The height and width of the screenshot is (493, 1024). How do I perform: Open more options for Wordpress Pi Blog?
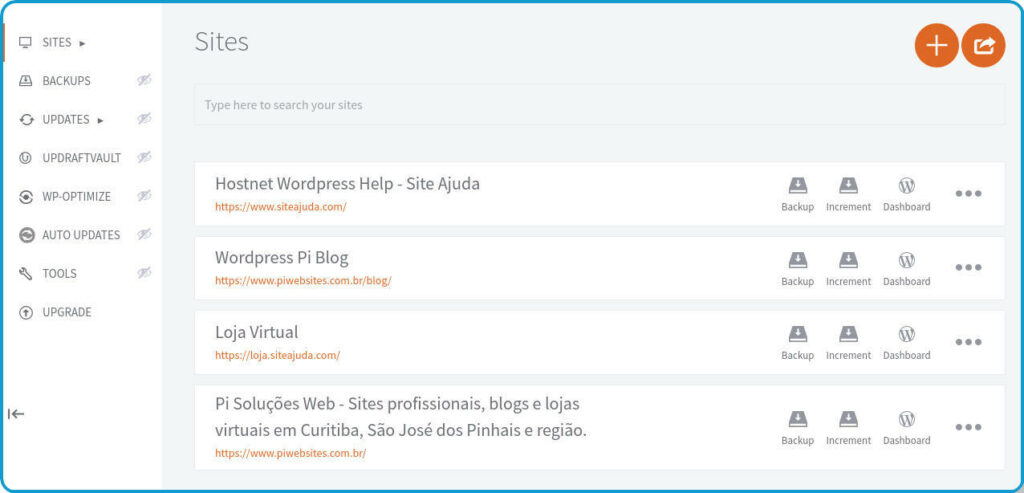(x=968, y=268)
